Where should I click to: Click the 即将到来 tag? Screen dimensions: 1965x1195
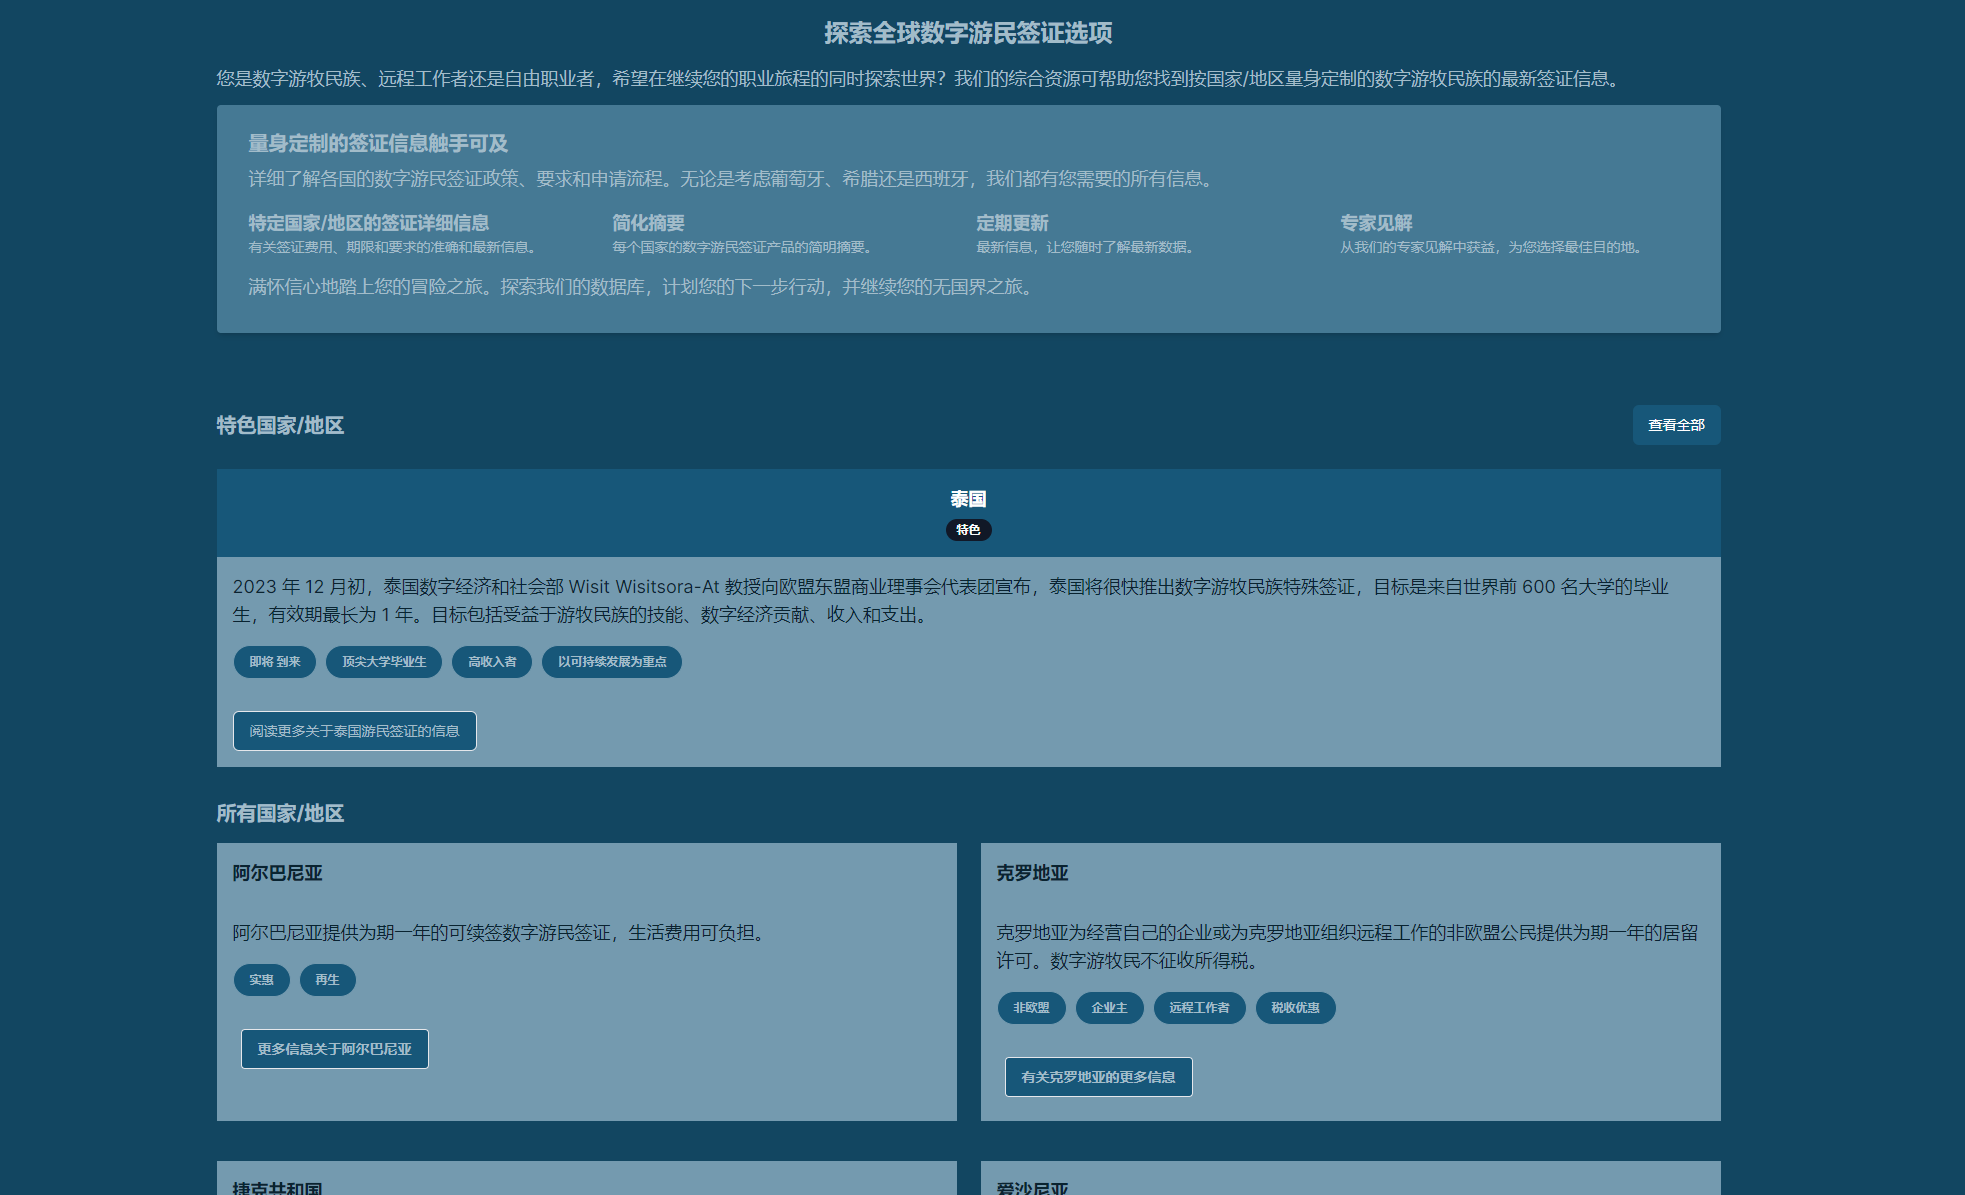point(275,662)
